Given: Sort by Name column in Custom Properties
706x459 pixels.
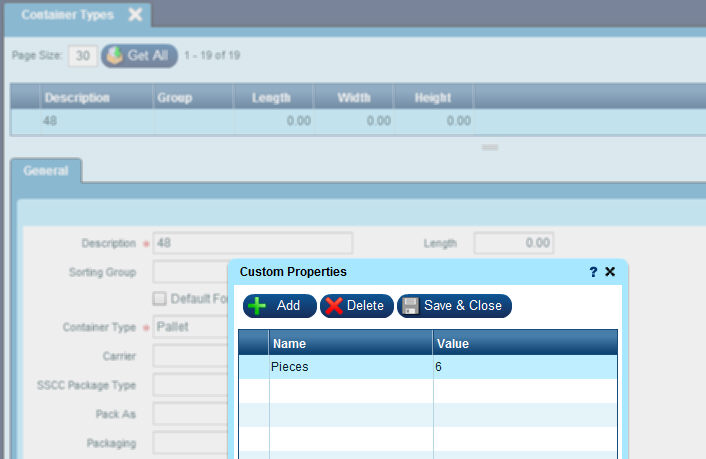Looking at the screenshot, I should [x=351, y=343].
